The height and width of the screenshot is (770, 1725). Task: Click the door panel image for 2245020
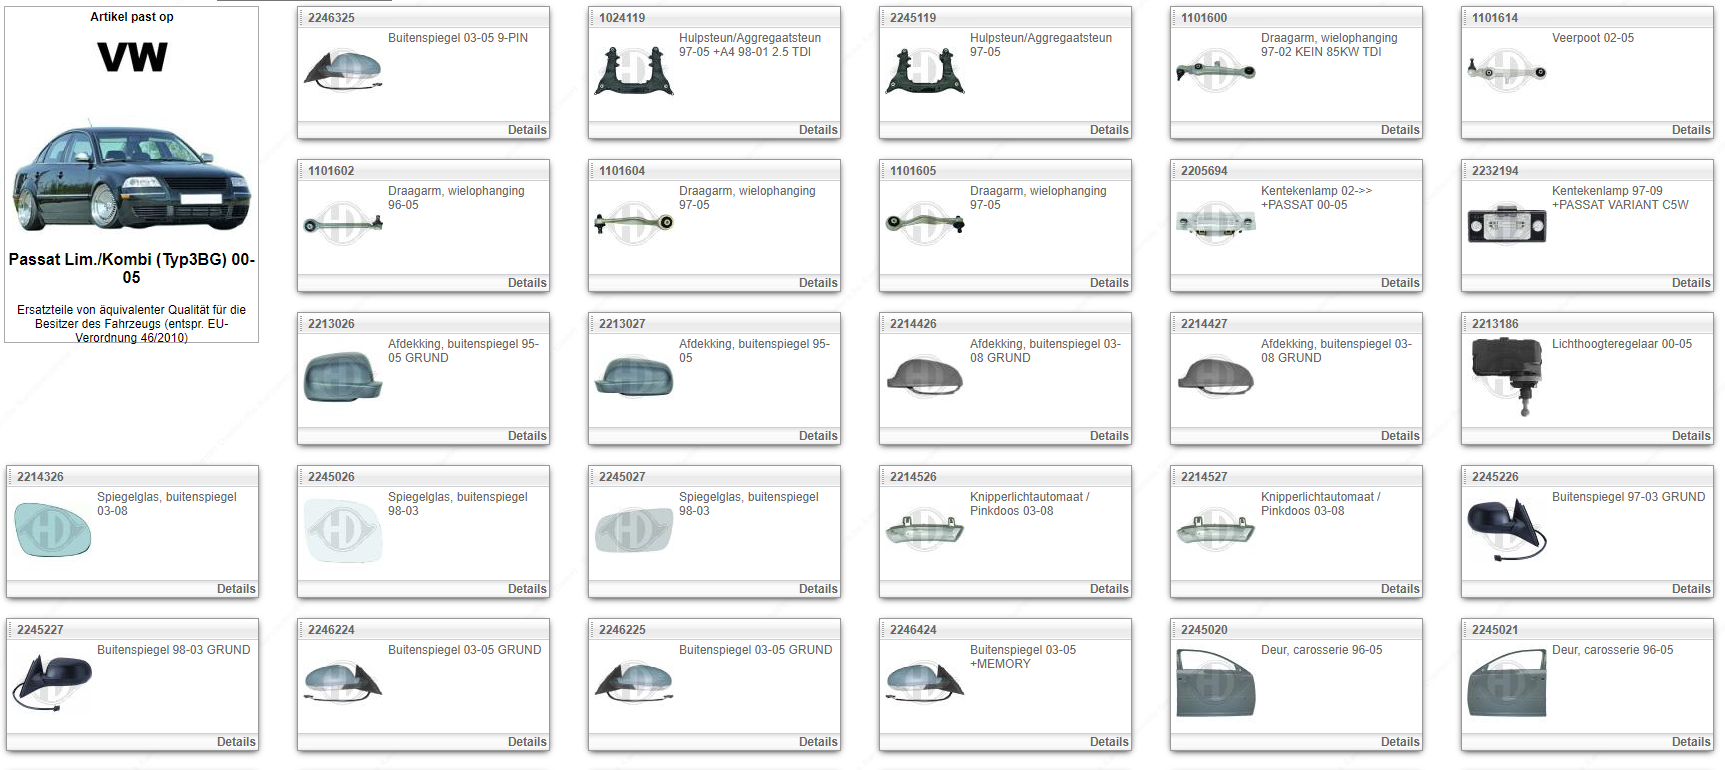coord(1215,683)
